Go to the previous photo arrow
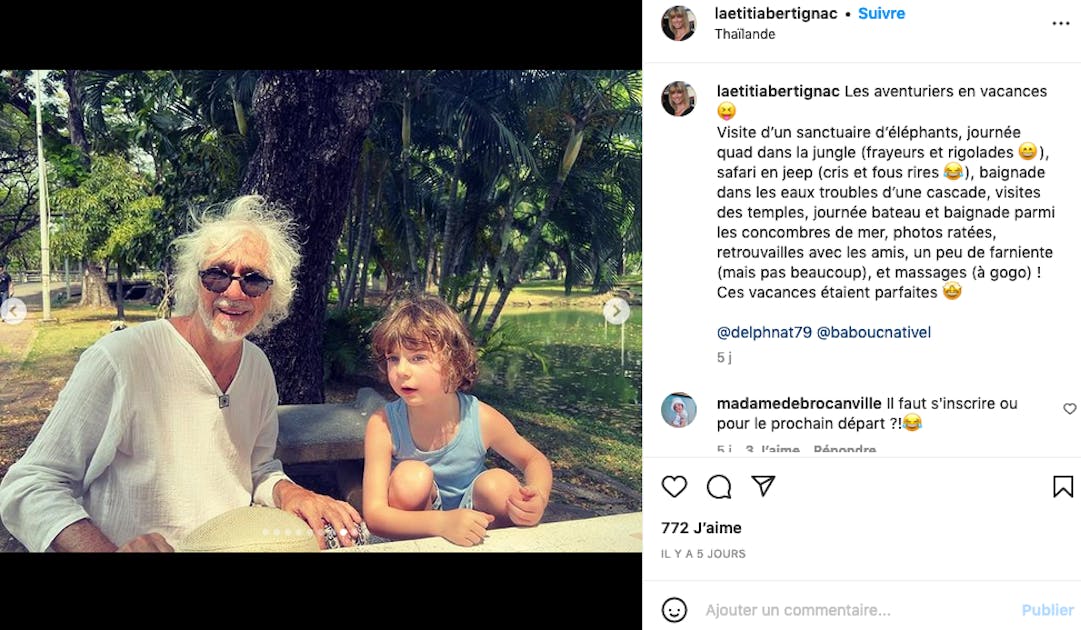 pos(13,312)
